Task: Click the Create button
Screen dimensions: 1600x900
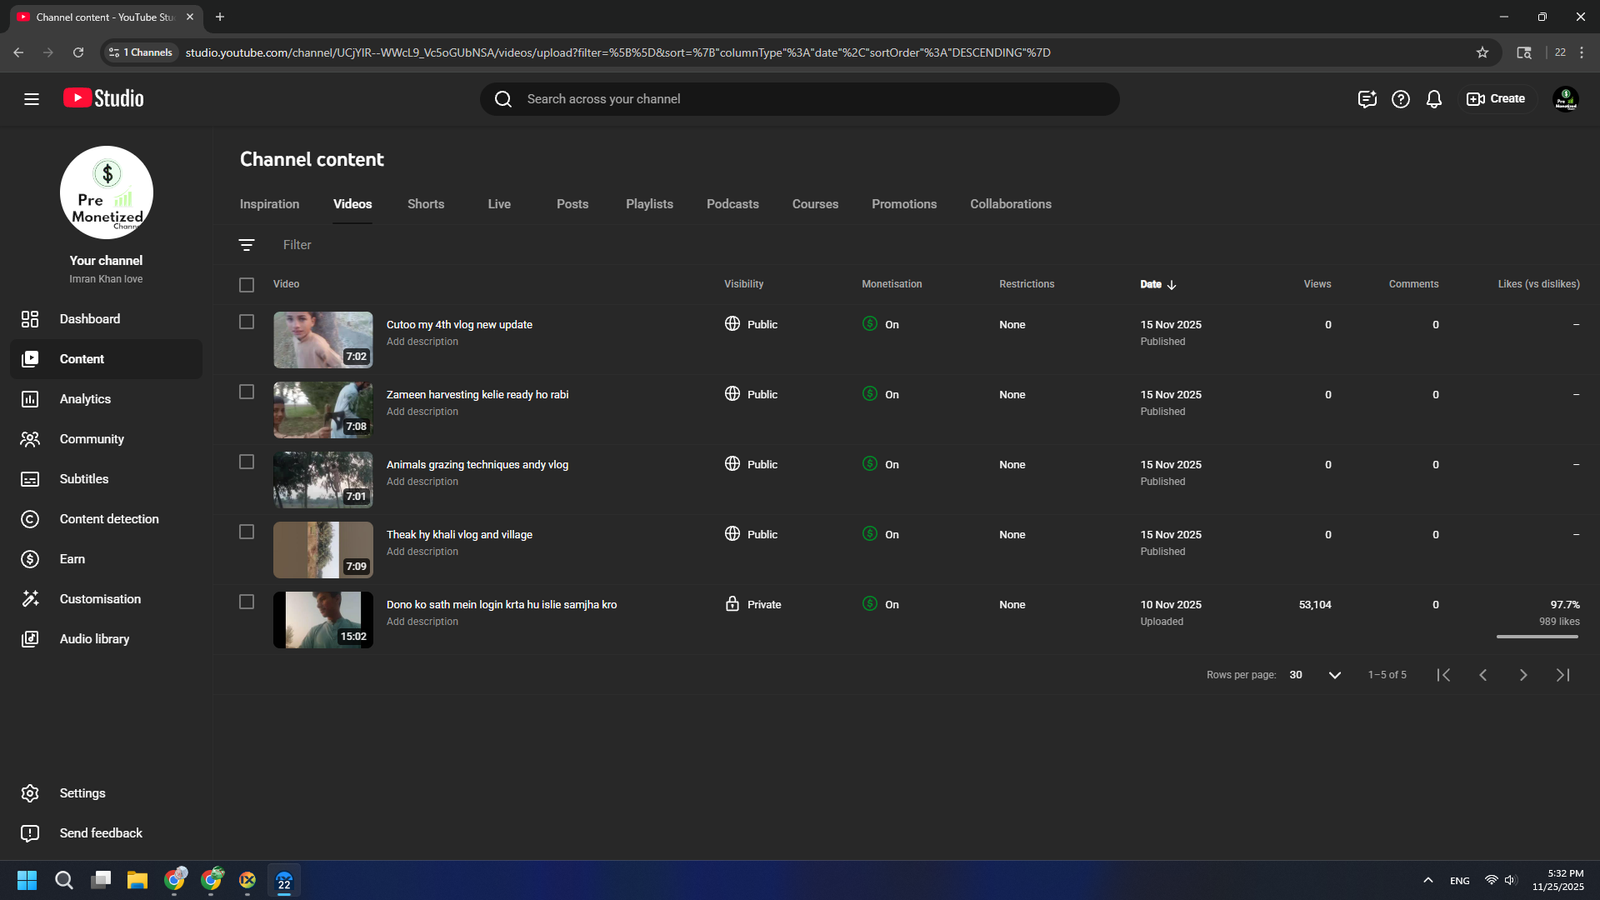Action: 1496,99
